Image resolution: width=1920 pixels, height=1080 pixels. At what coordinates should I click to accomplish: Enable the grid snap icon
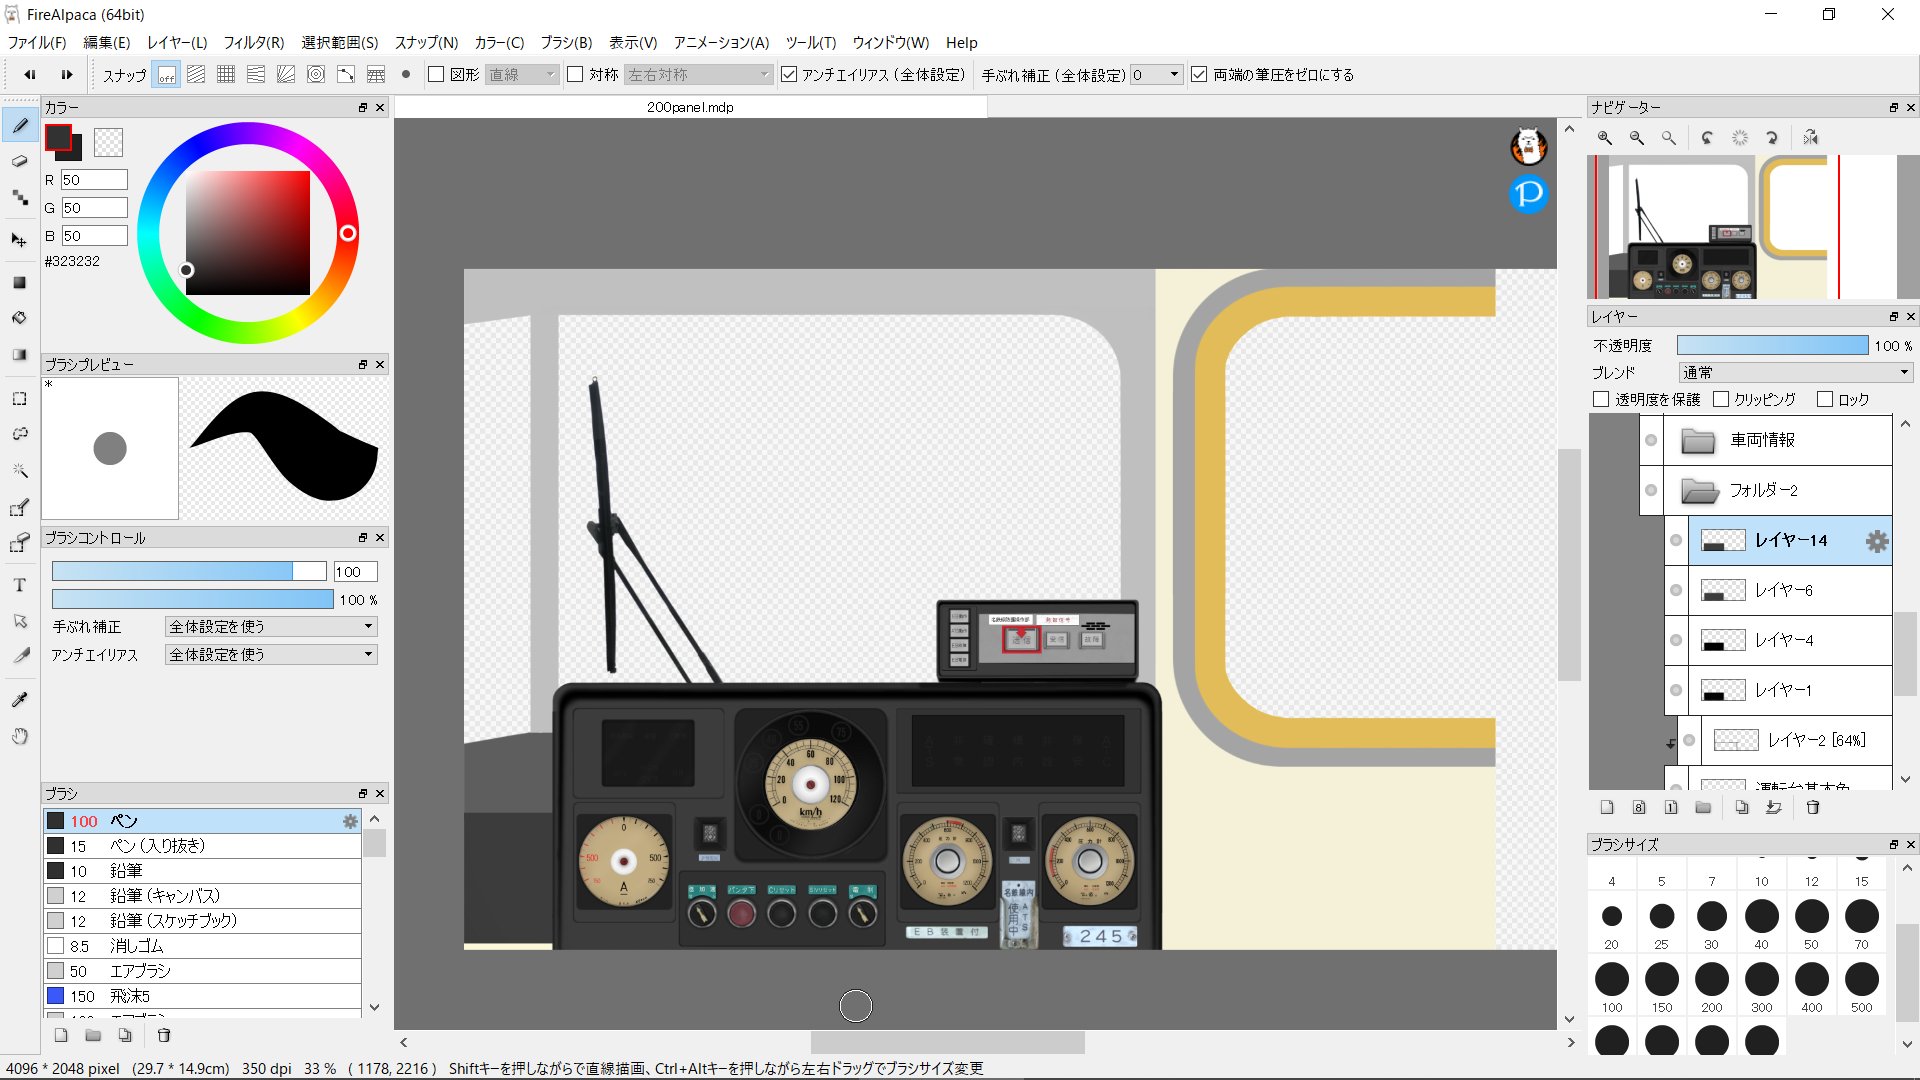point(226,75)
